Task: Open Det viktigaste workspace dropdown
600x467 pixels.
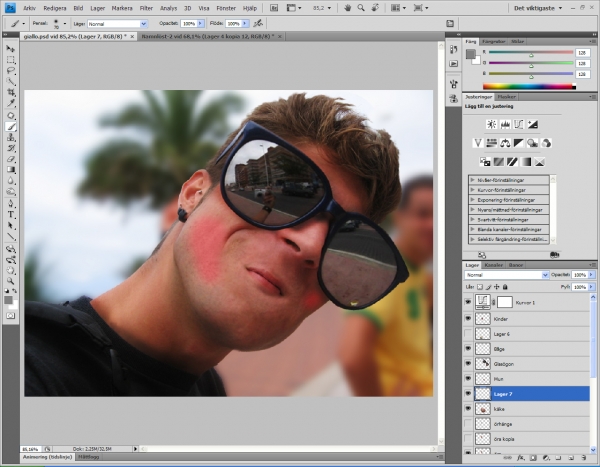Action: tap(538, 8)
